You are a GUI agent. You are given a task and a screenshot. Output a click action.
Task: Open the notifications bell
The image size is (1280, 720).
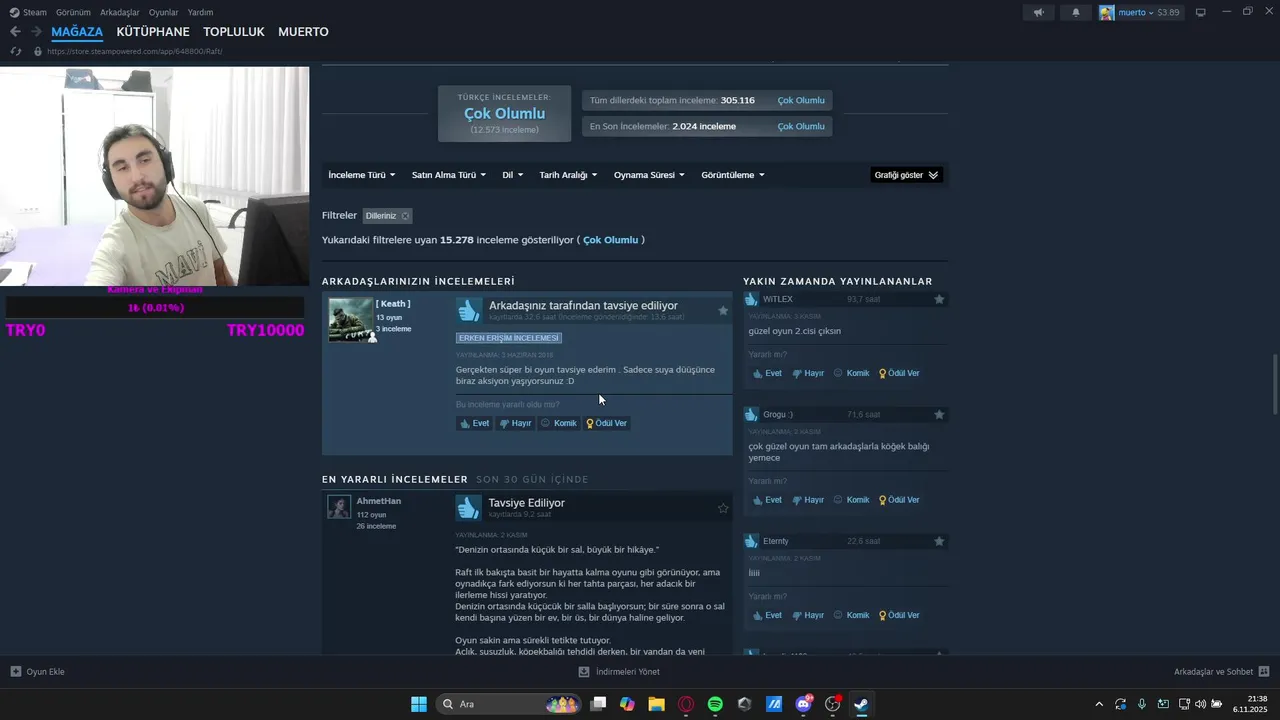pos(1076,12)
